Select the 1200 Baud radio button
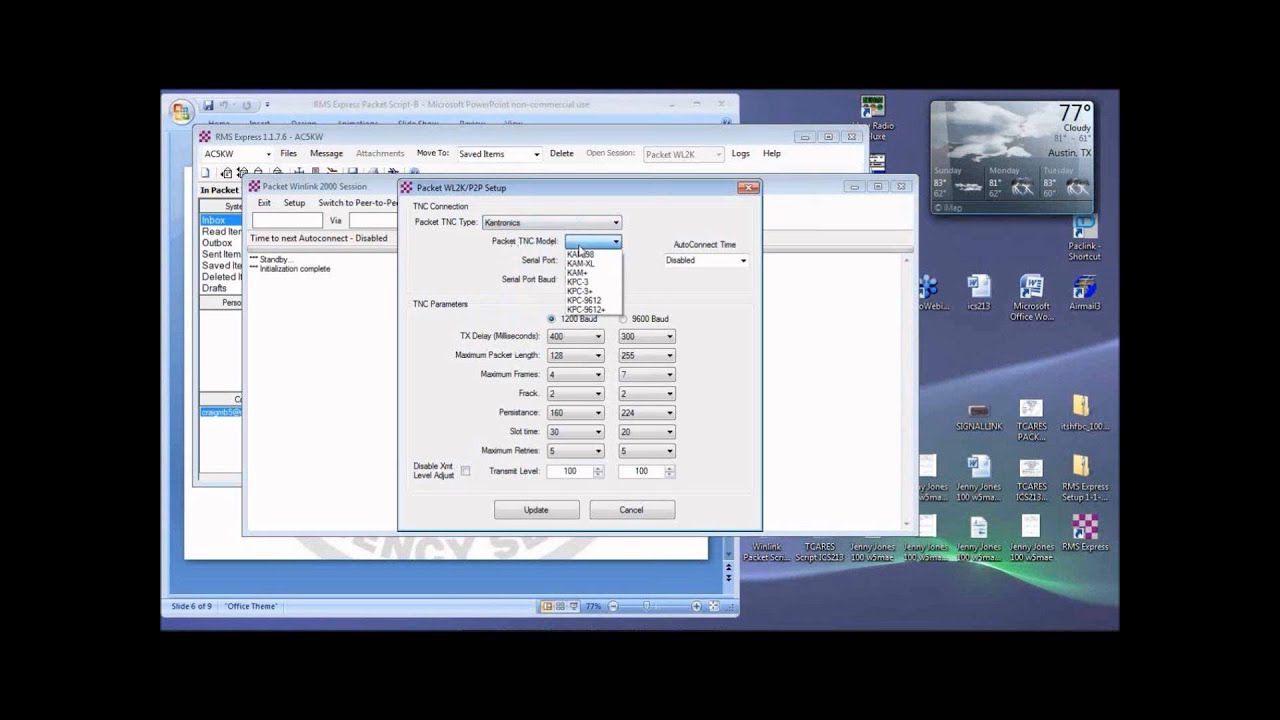The width and height of the screenshot is (1280, 720). coord(551,319)
